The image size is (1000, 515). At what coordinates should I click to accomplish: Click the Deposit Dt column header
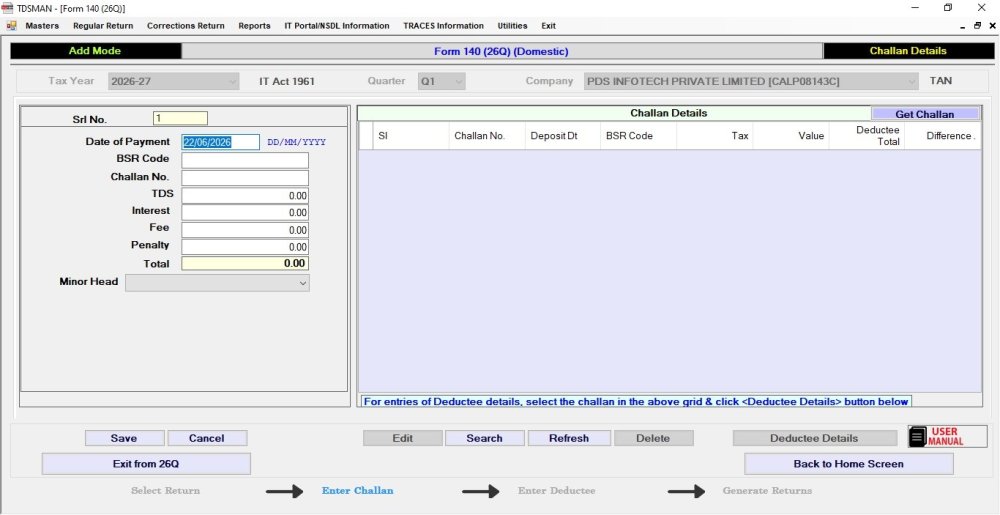tap(562, 136)
